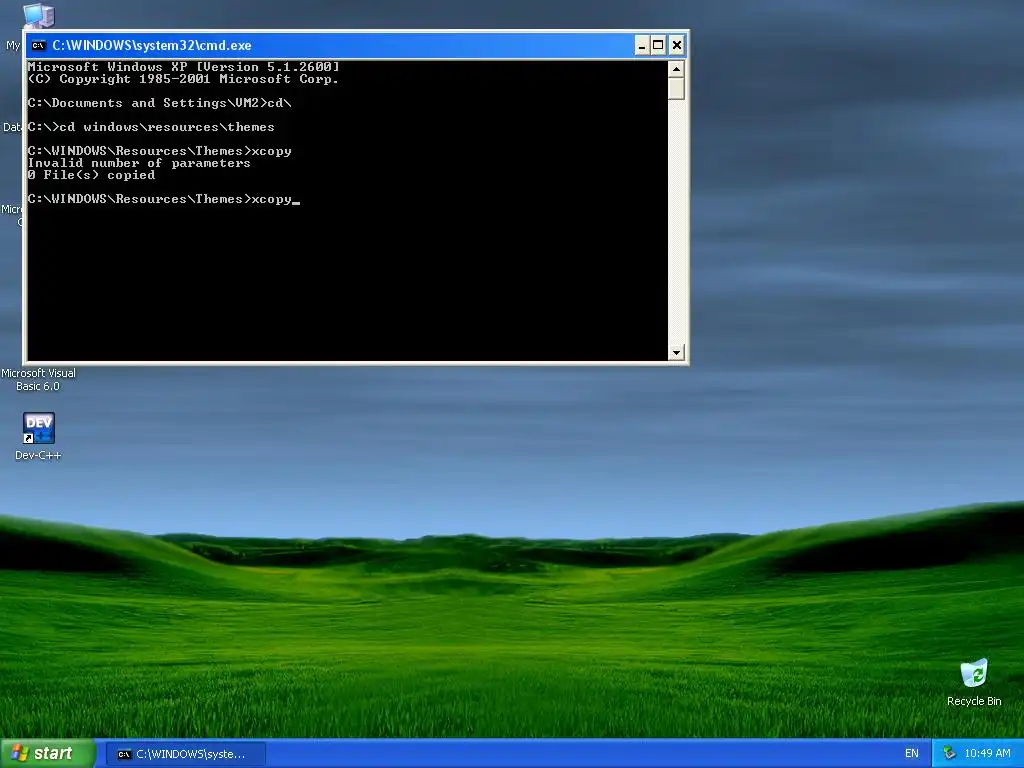Screen dimensions: 1024x768
Task: Click the Start button on the taskbar
Action: tap(48, 753)
